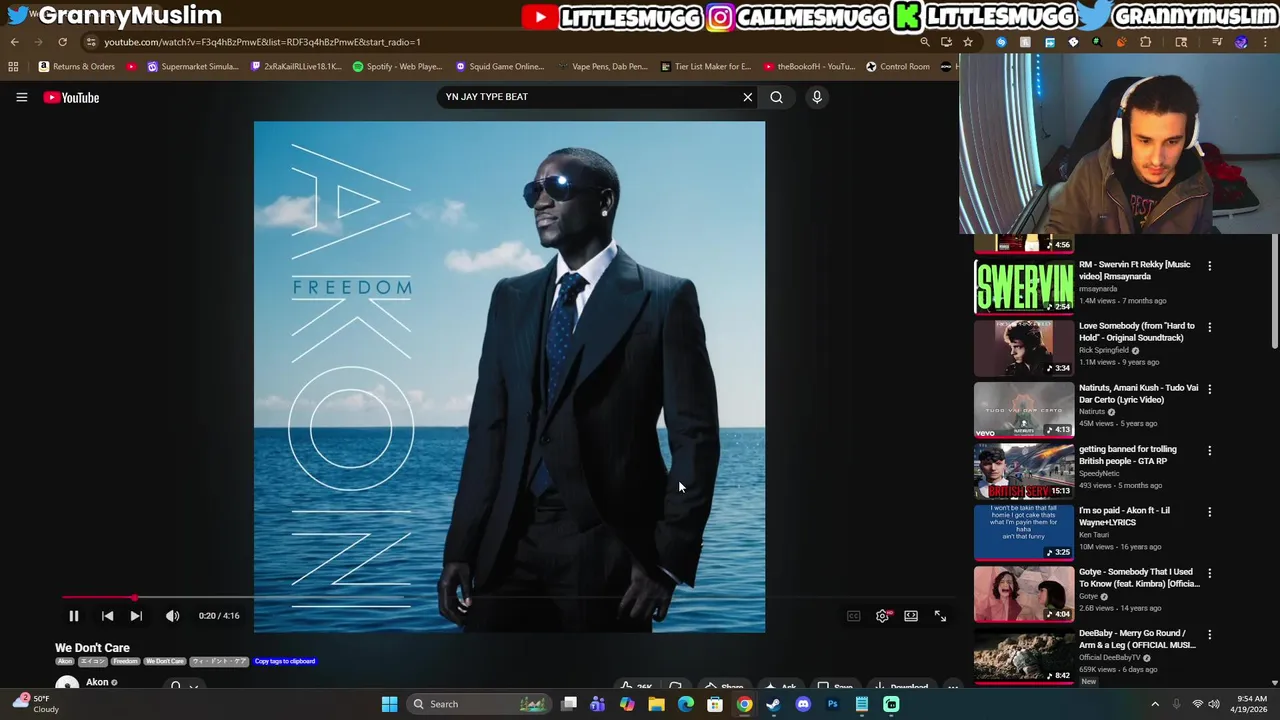Play the Love Somebody thumbnail
This screenshot has height=720, width=1280.
click(x=1024, y=347)
